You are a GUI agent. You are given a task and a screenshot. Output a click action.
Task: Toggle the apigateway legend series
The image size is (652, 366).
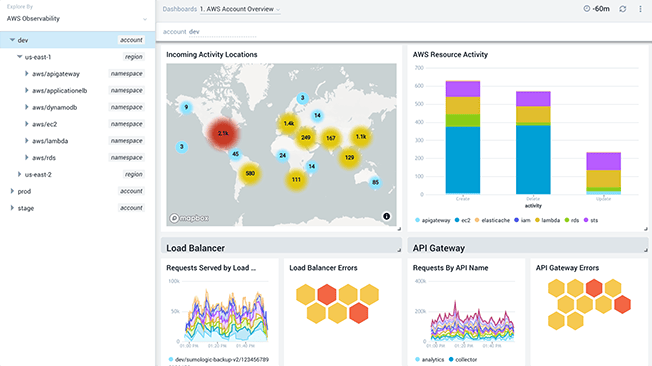[x=433, y=220]
